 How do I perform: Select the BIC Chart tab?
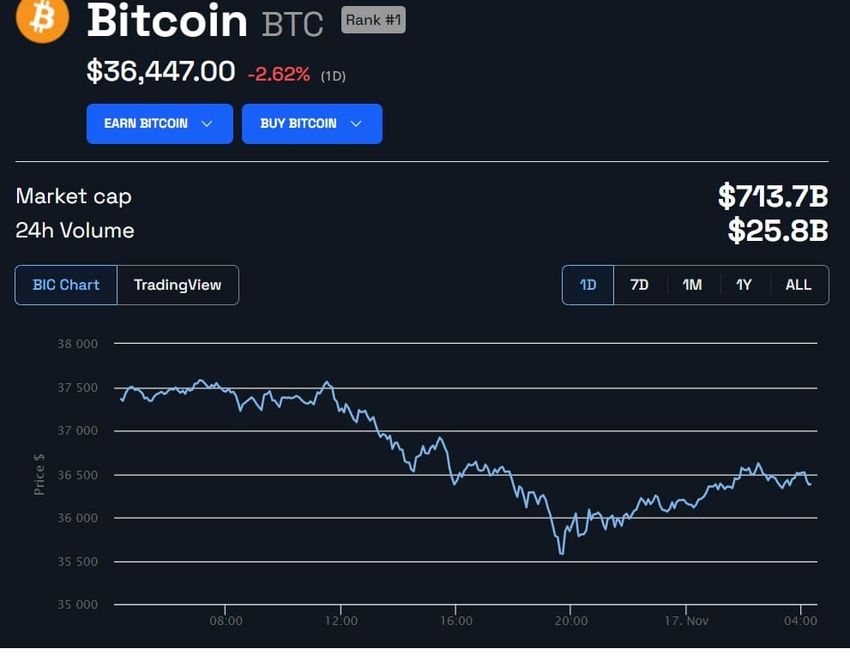click(65, 285)
